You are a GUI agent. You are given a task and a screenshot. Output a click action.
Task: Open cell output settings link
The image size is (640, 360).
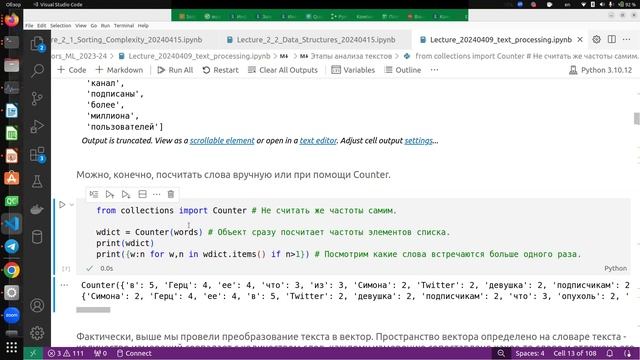418,140
